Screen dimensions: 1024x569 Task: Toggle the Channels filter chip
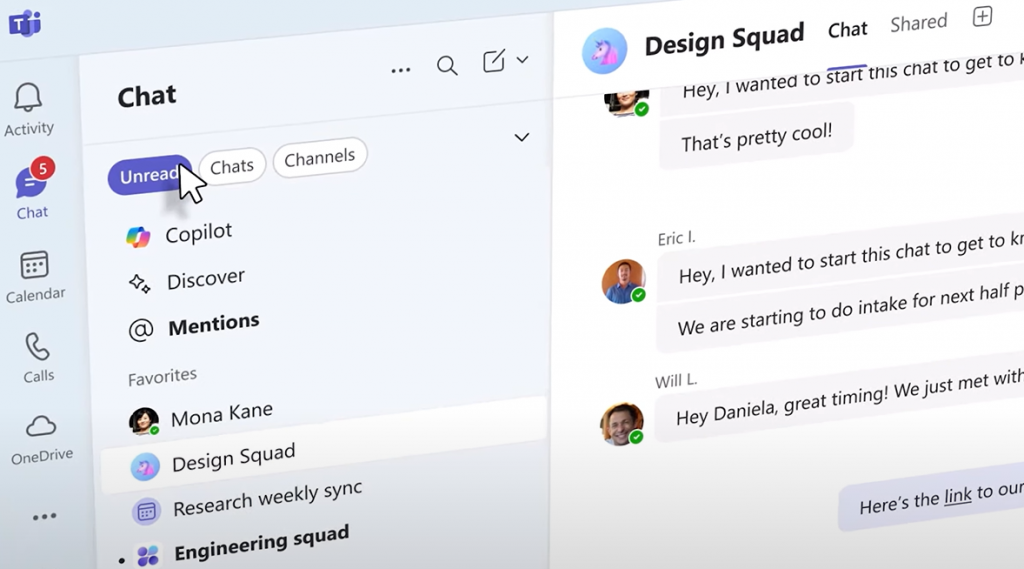pos(319,157)
